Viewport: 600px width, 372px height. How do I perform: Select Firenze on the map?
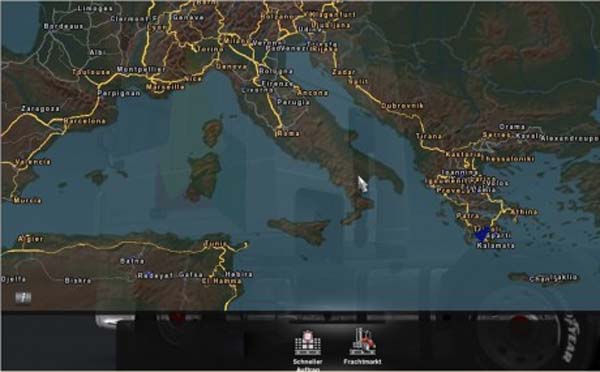pos(277,83)
